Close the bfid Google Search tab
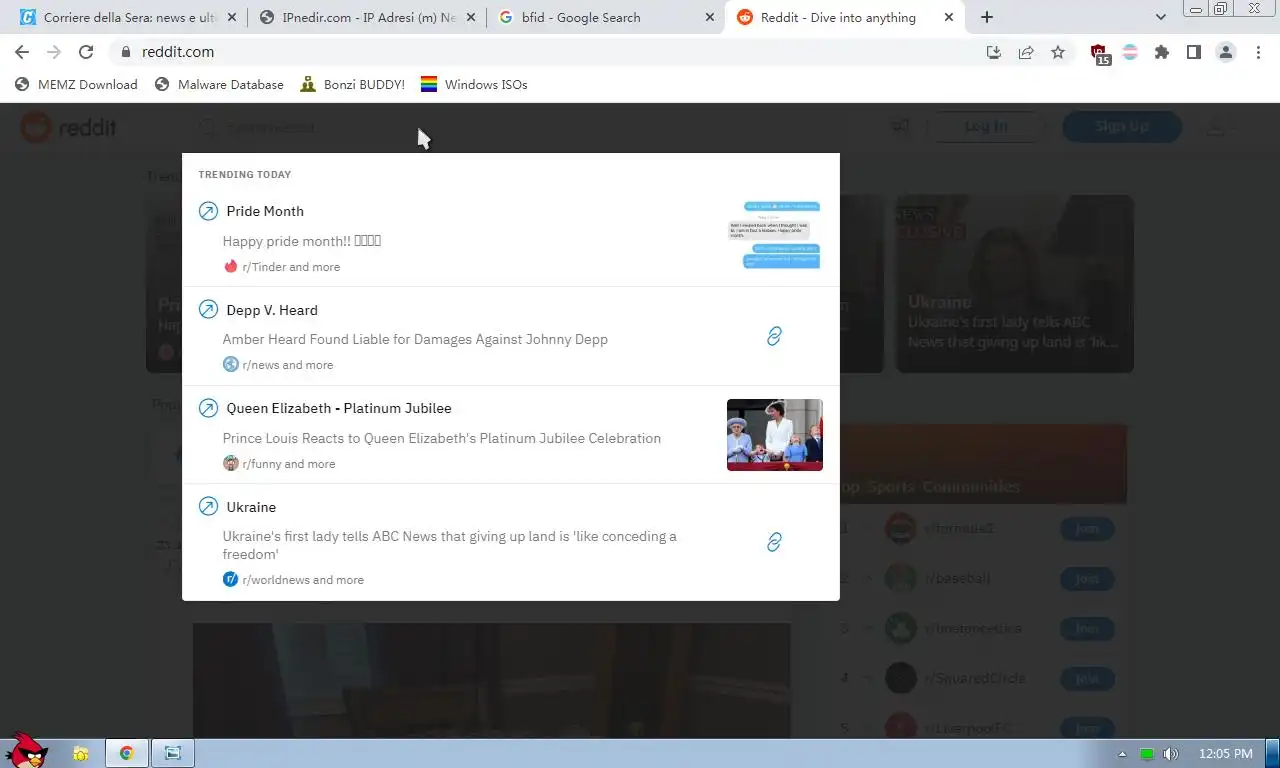This screenshot has height=768, width=1280. coord(709,17)
